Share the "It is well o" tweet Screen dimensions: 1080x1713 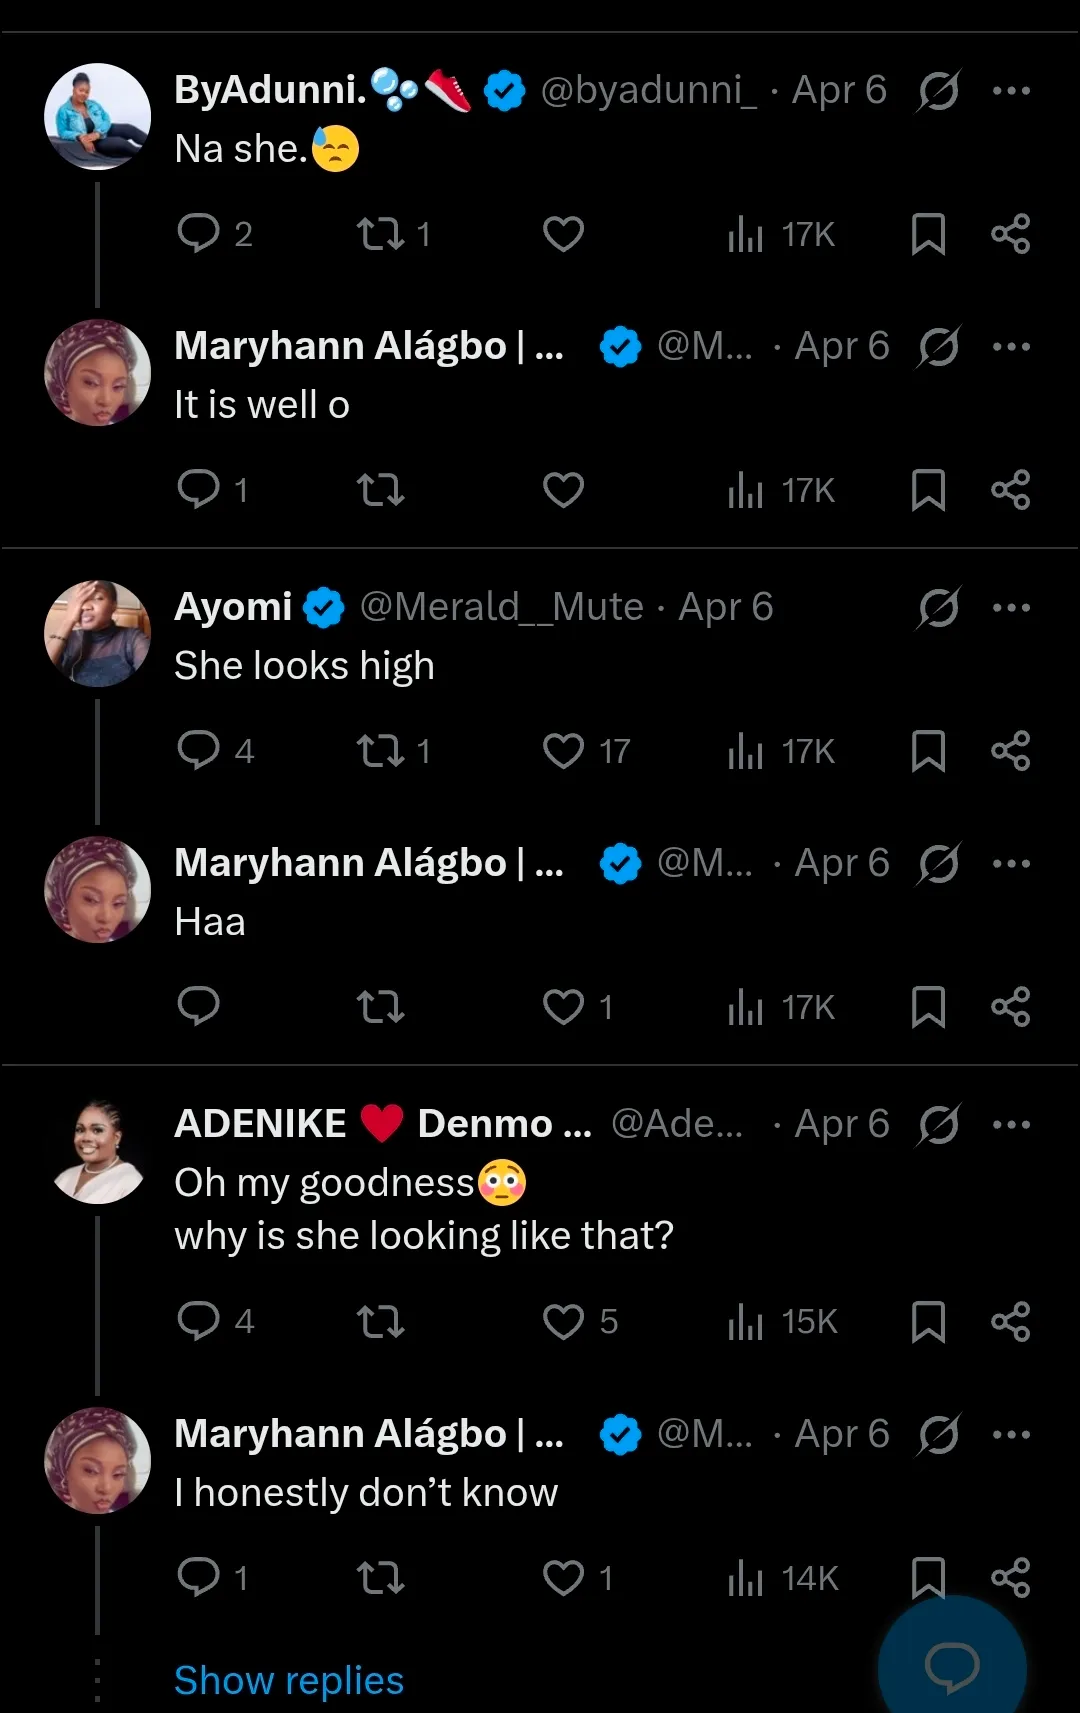pos(1010,490)
